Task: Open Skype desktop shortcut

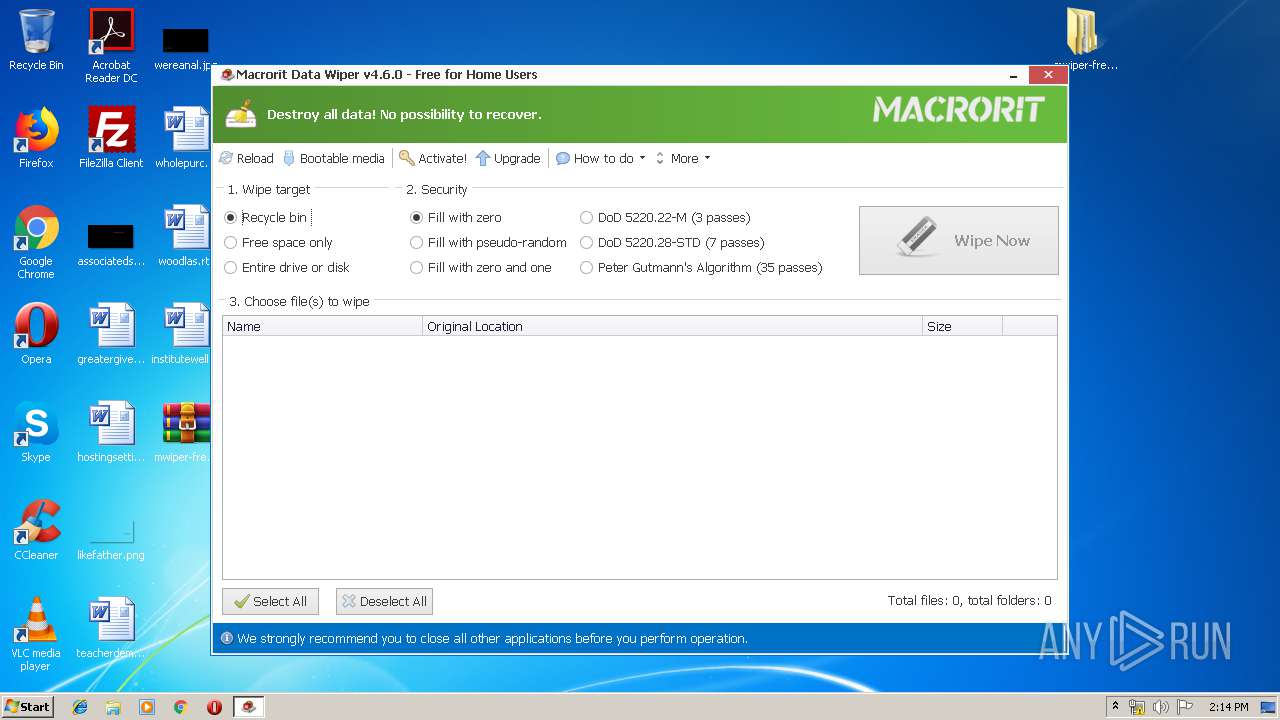Action: point(36,432)
